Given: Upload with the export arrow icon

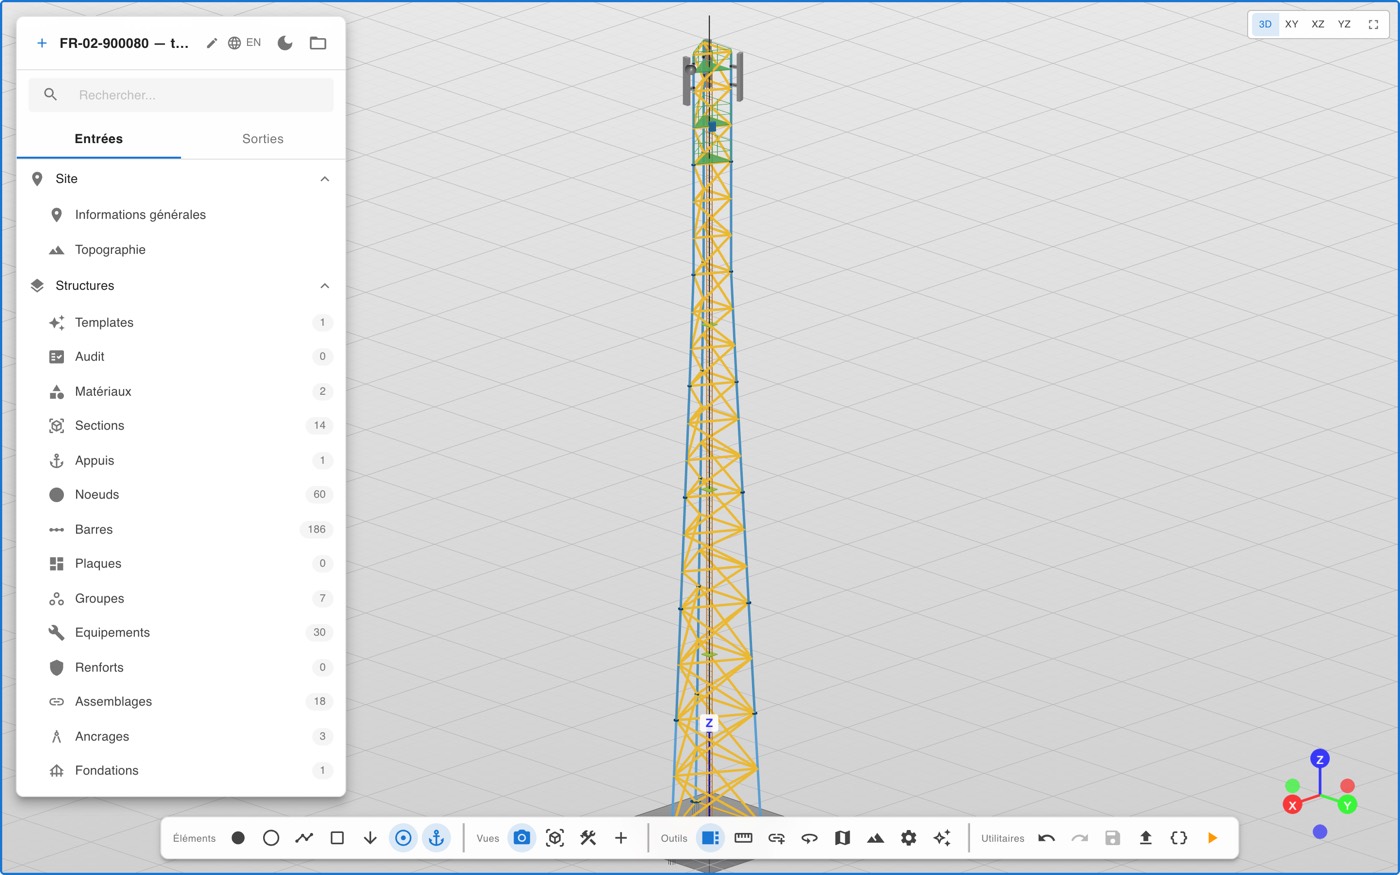Looking at the screenshot, I should coord(1146,838).
